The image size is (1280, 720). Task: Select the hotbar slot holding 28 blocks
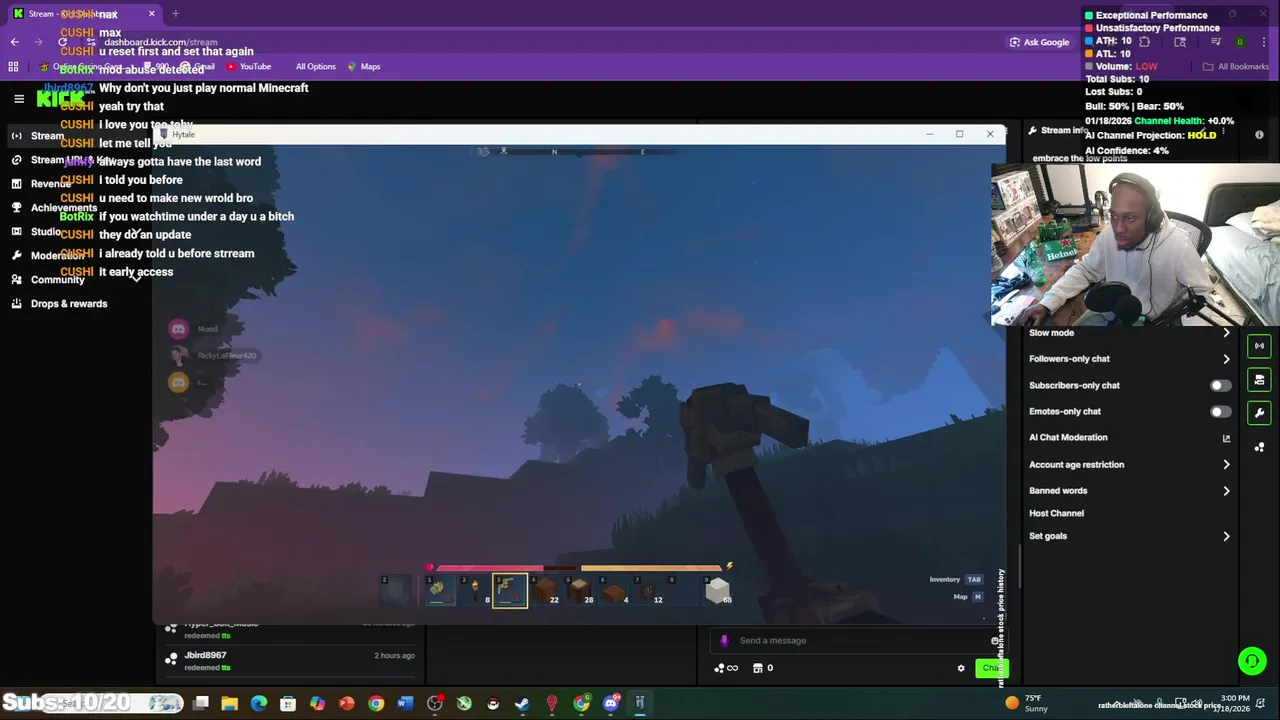(580, 591)
